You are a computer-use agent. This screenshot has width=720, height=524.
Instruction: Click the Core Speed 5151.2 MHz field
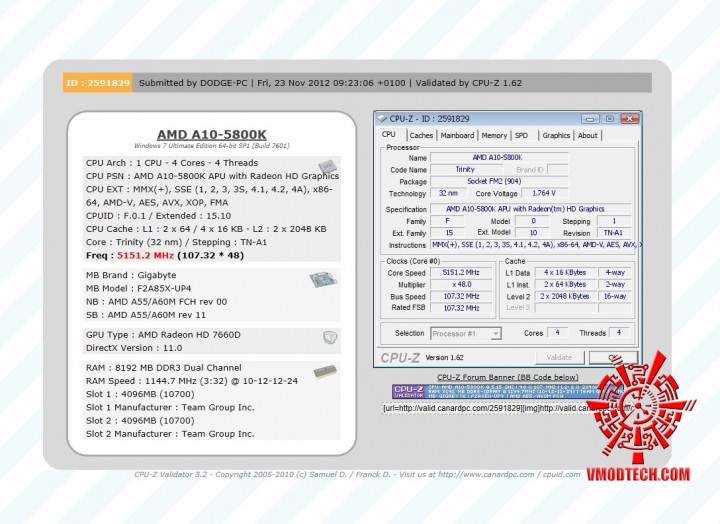[x=461, y=272]
